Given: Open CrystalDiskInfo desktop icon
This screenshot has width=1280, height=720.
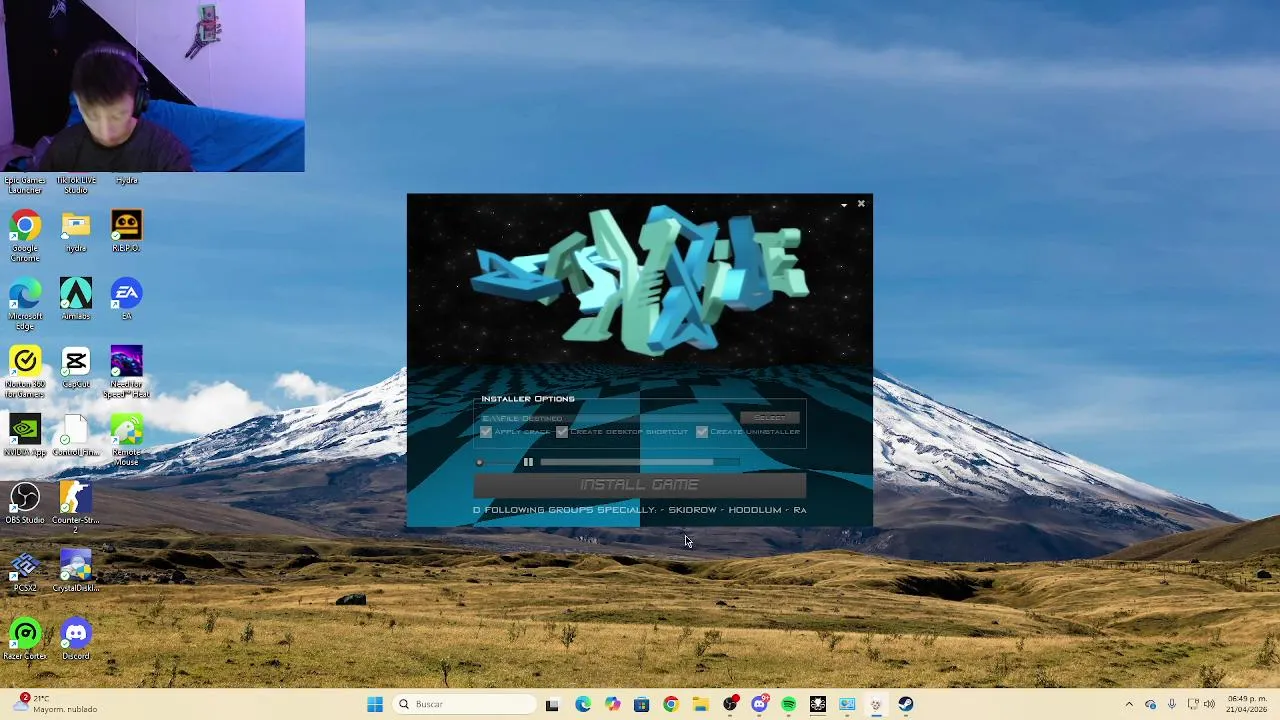Looking at the screenshot, I should point(76,571).
